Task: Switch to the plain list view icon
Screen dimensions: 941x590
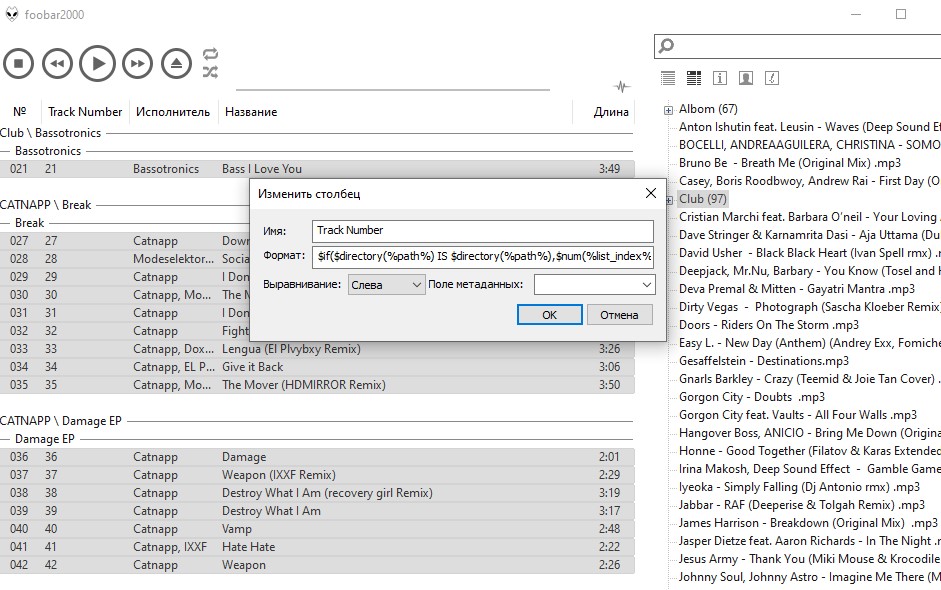Action: [668, 78]
